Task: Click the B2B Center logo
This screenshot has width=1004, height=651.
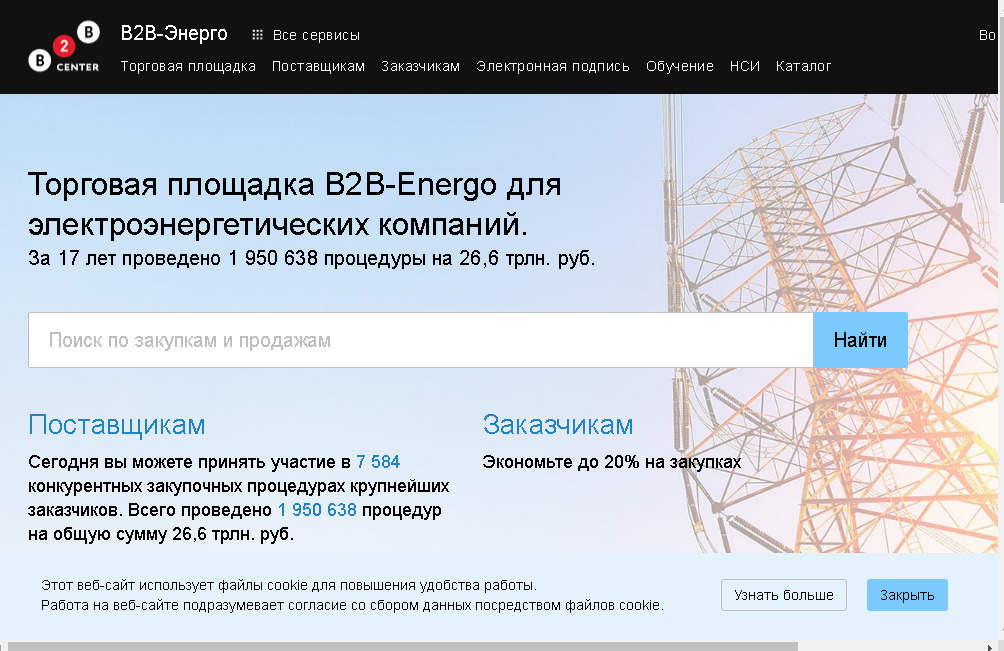Action: (64, 46)
